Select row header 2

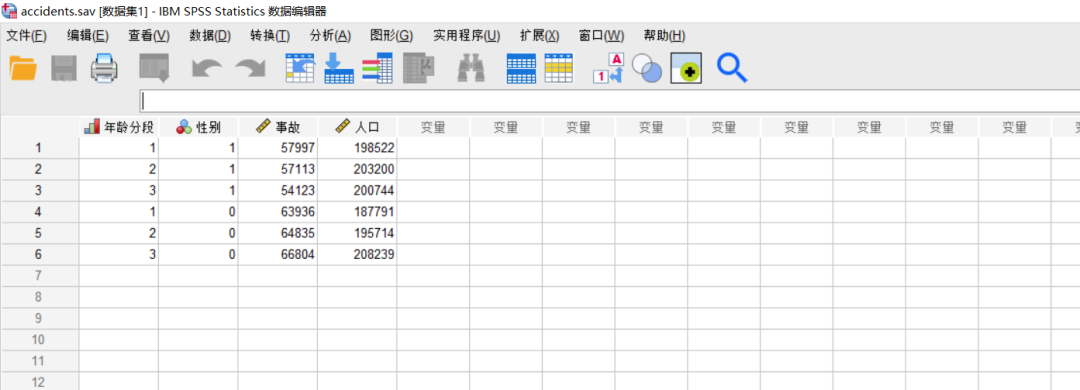coord(39,169)
